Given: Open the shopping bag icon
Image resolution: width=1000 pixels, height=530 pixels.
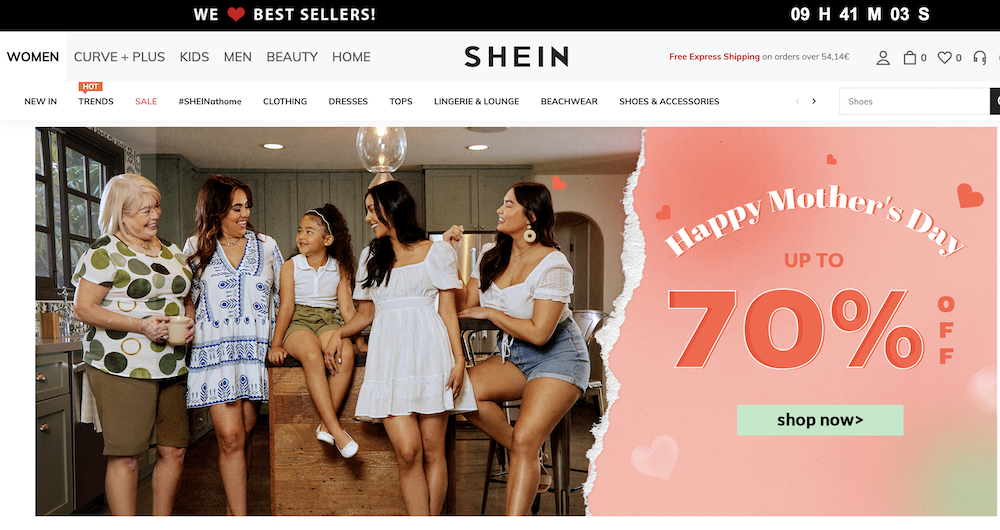Looking at the screenshot, I should tap(909, 57).
